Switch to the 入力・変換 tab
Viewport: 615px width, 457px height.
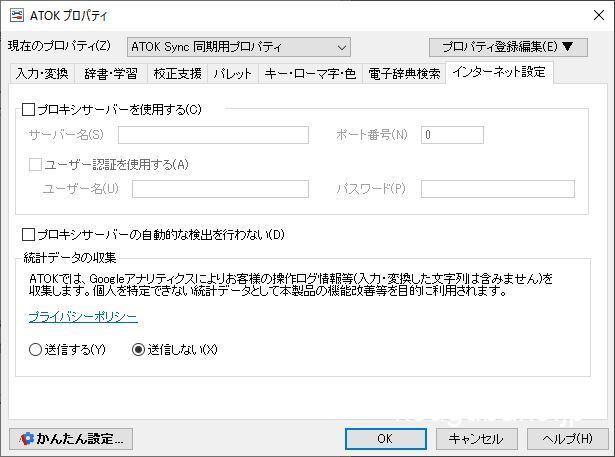point(42,74)
